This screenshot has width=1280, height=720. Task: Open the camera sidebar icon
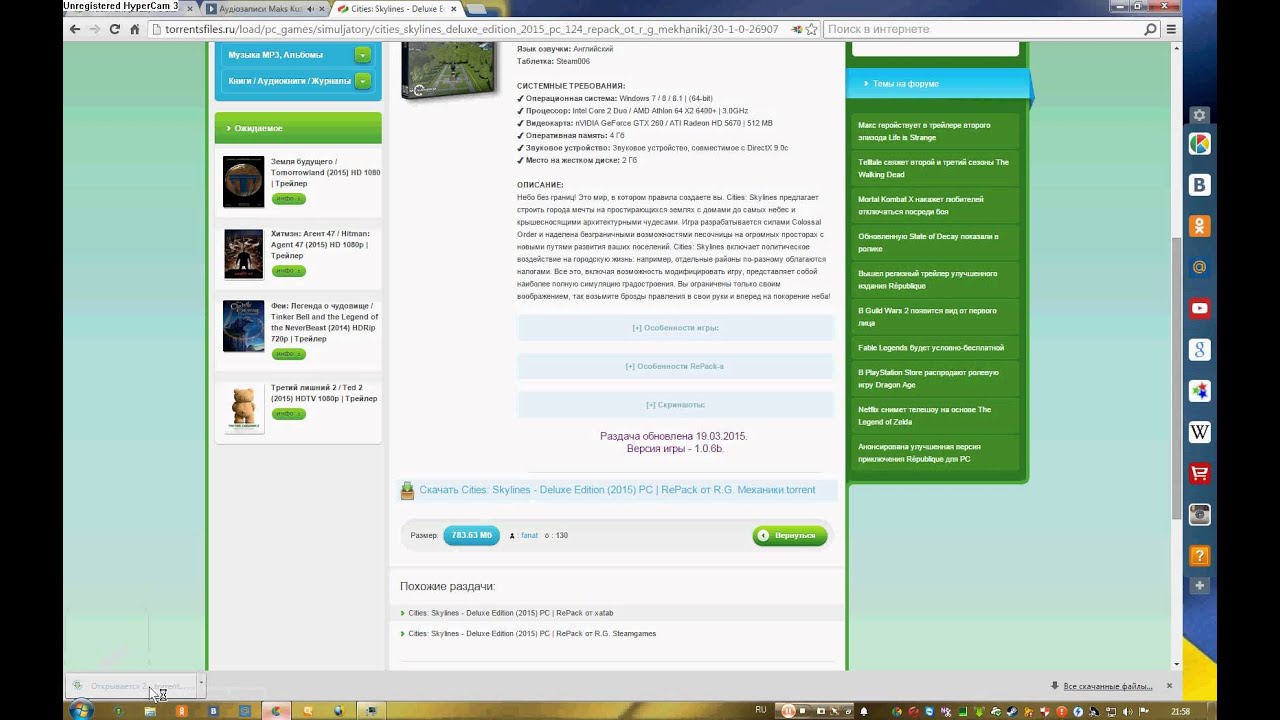pos(1200,514)
